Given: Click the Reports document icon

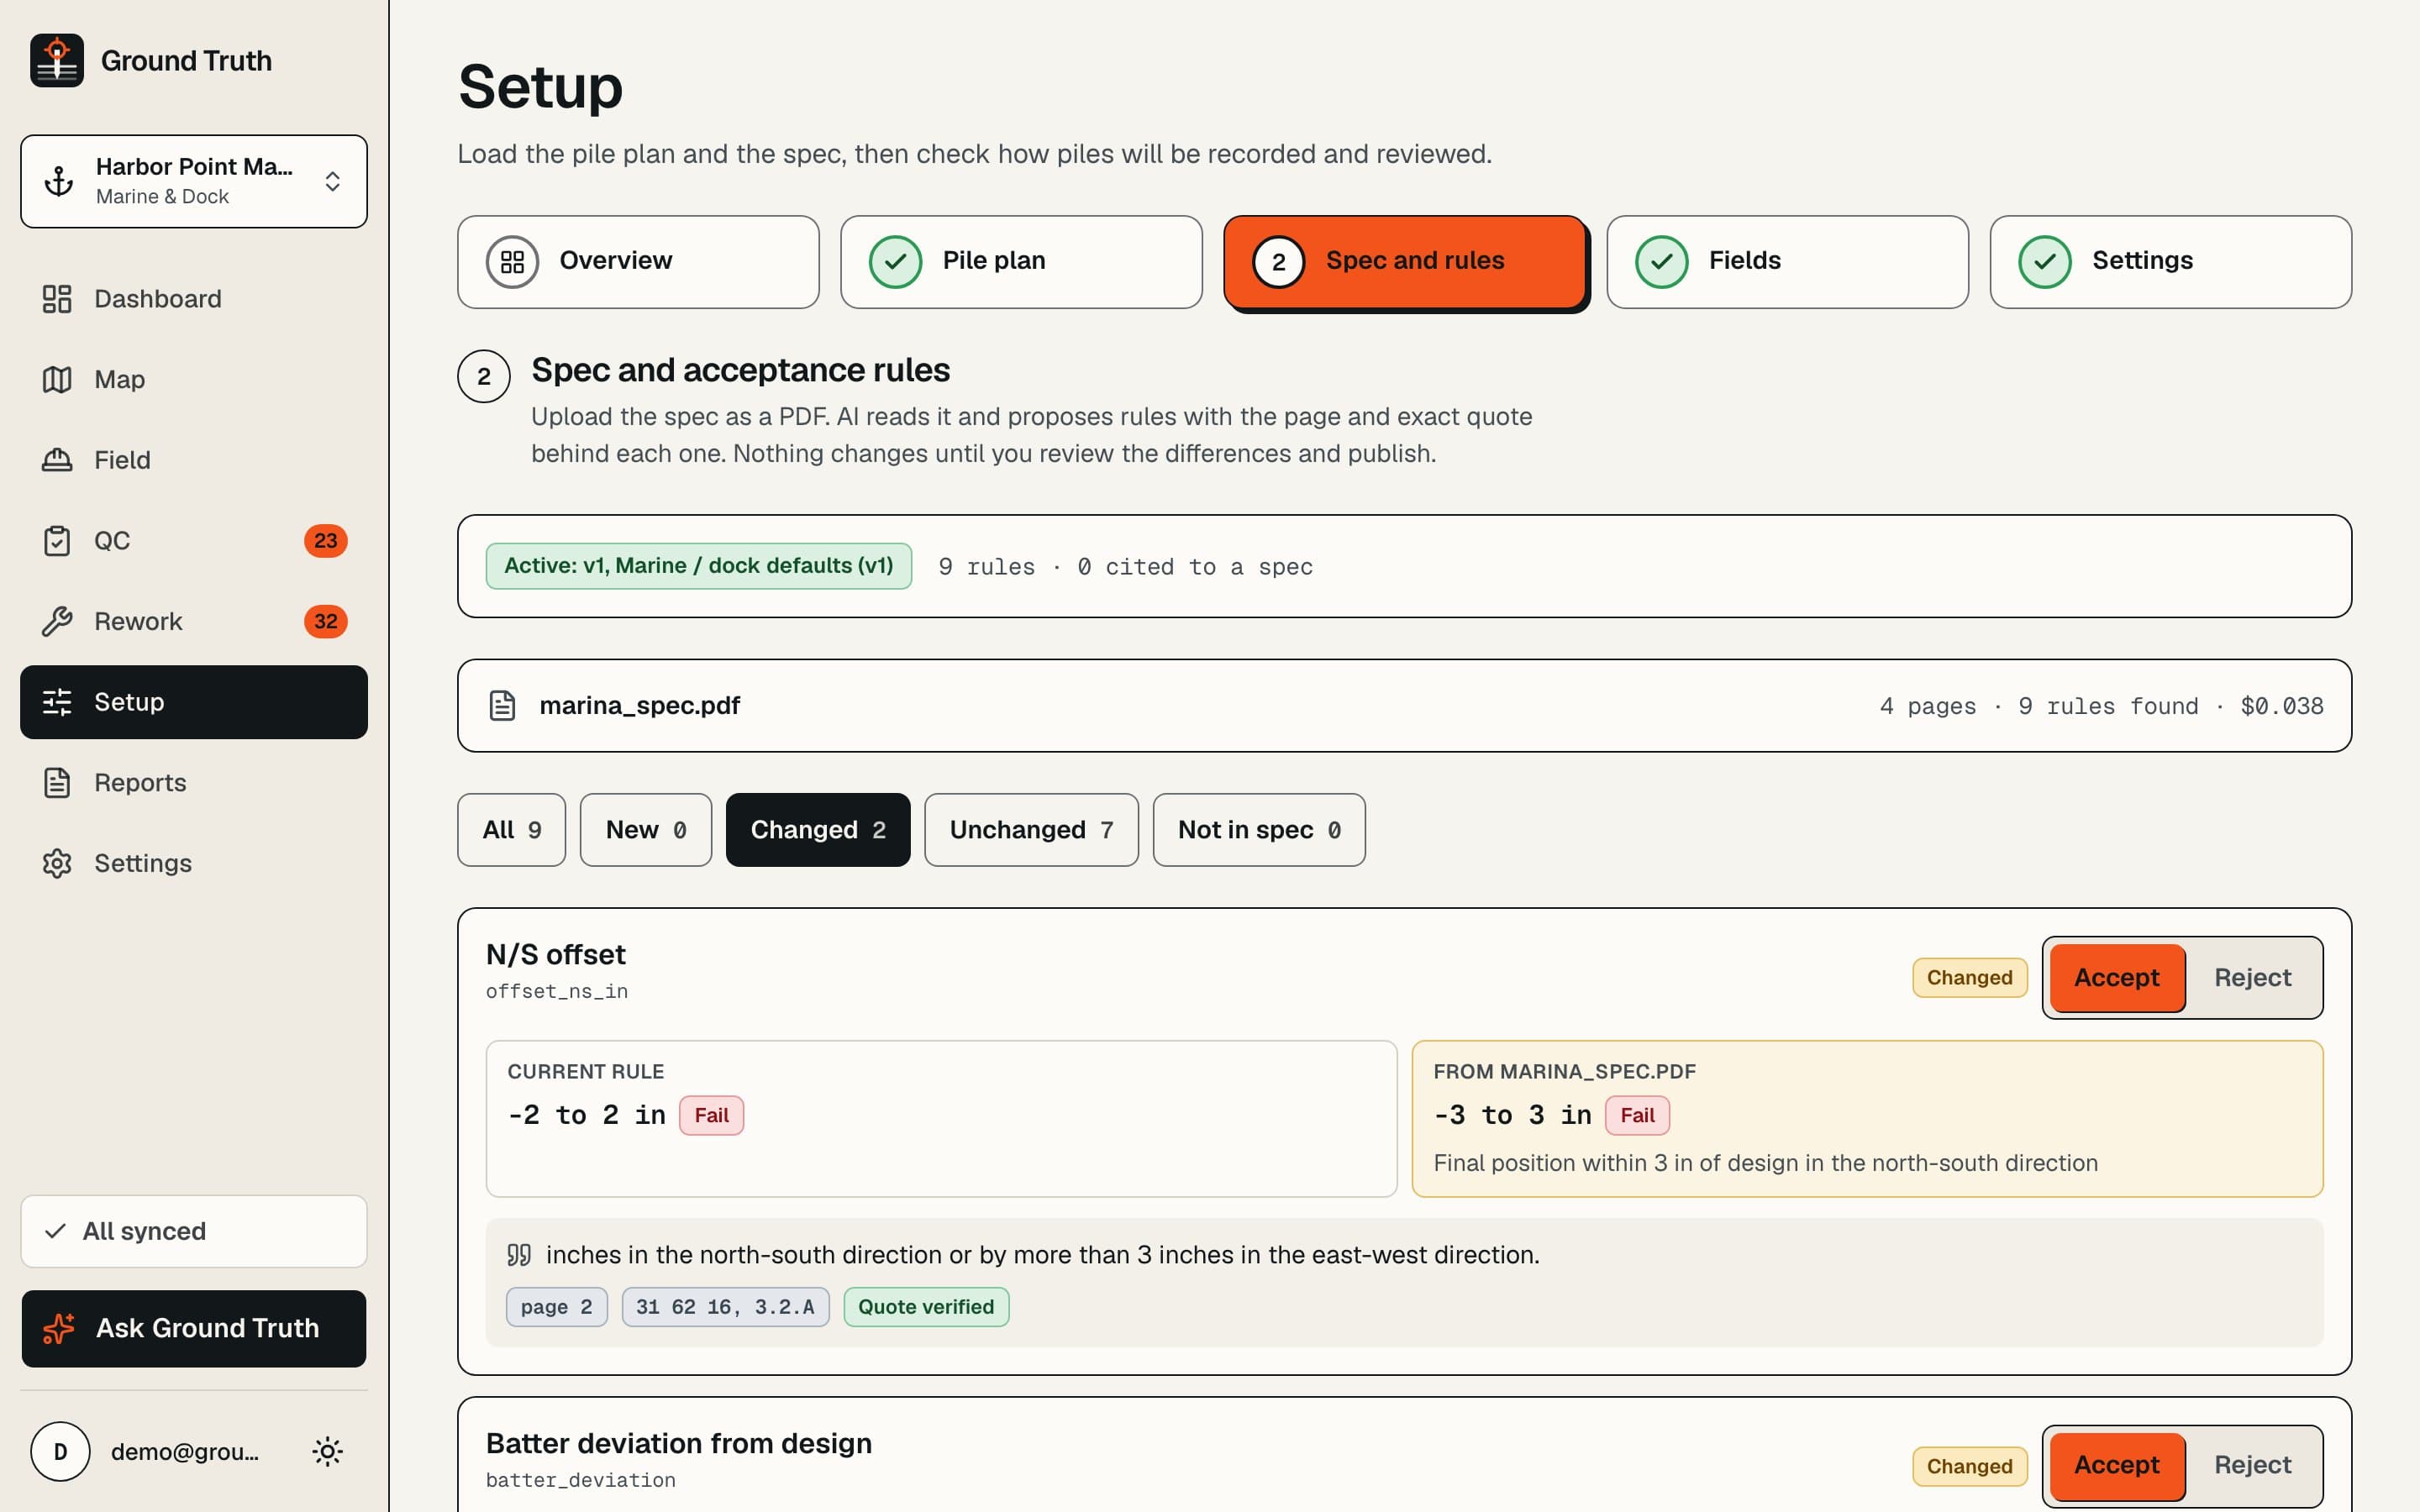Looking at the screenshot, I should tap(57, 782).
